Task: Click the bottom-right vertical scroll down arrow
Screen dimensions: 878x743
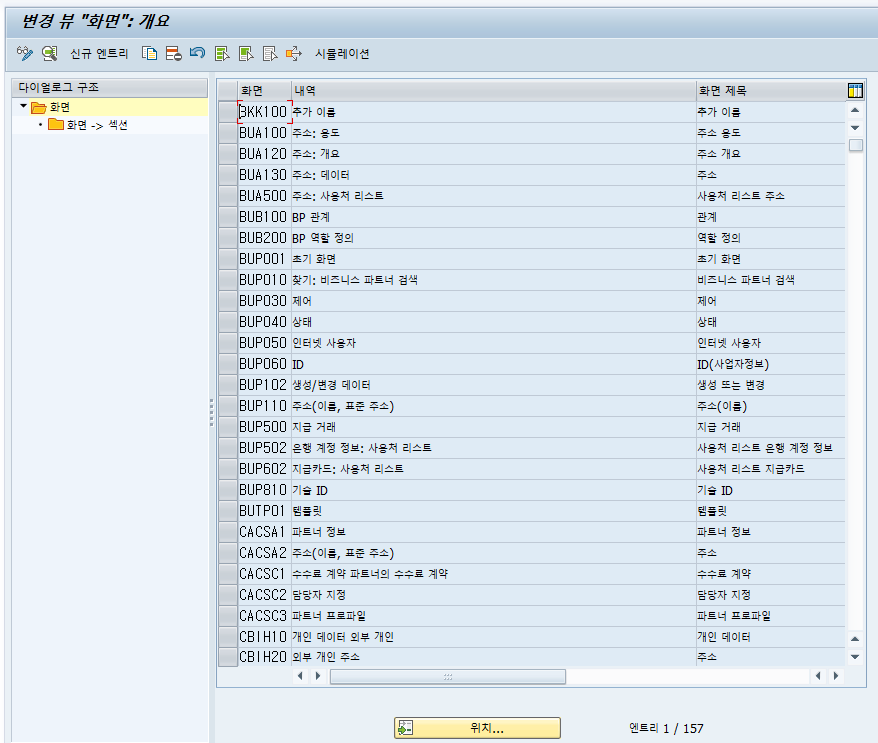Action: pyautogui.click(x=855, y=657)
